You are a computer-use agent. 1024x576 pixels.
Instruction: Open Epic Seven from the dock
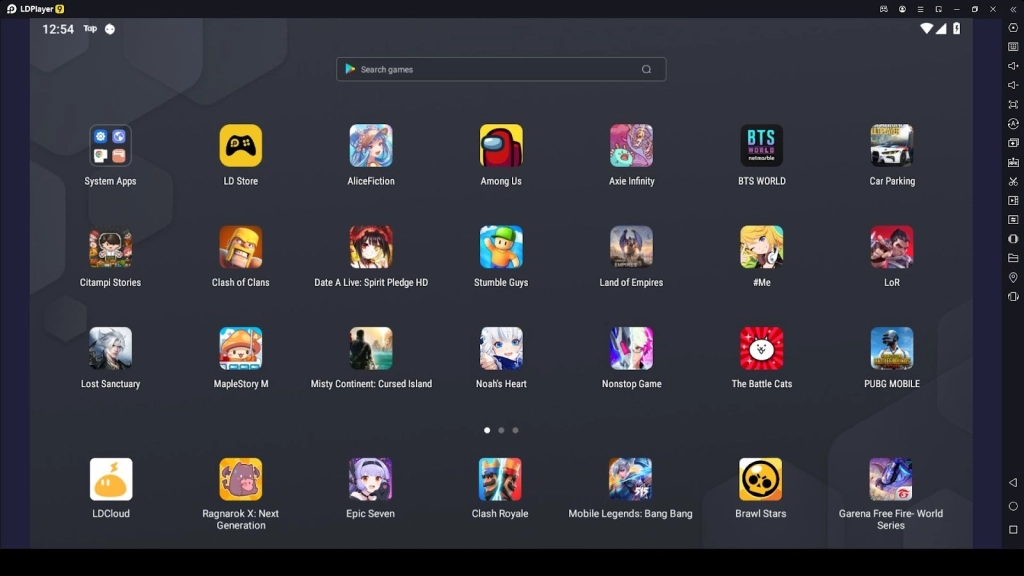coord(370,479)
